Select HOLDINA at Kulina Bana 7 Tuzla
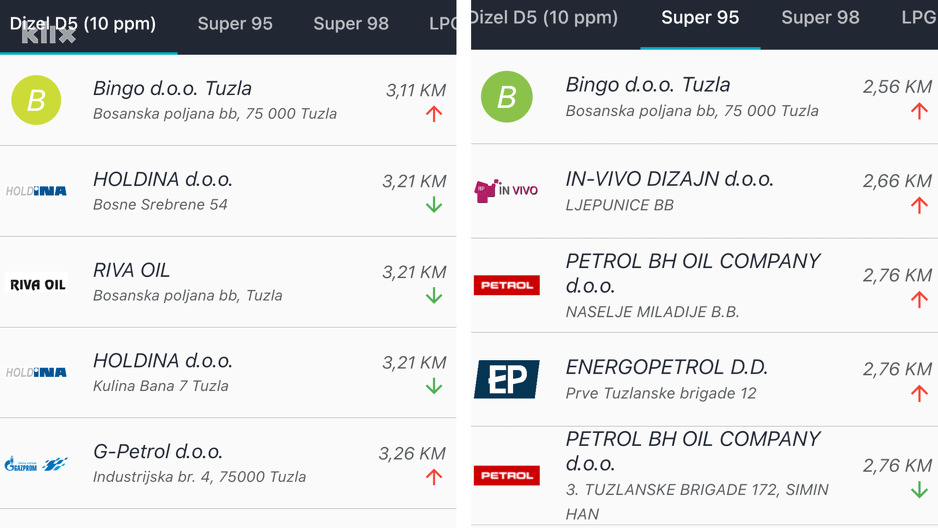 click(x=162, y=361)
